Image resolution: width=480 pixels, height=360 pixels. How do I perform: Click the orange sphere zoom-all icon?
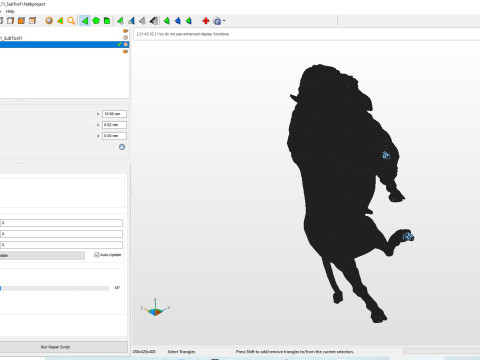click(x=49, y=21)
